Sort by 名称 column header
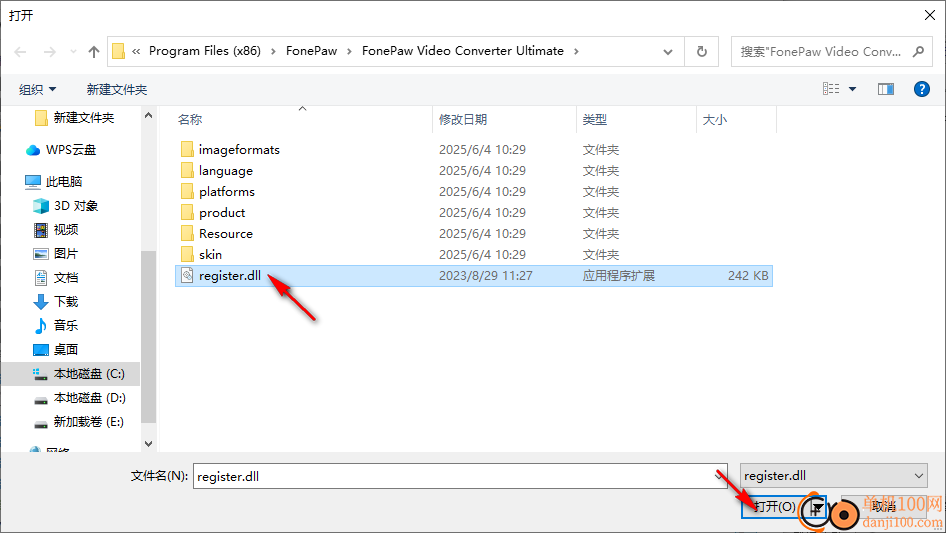Viewport: 946px width, 533px height. [303, 120]
